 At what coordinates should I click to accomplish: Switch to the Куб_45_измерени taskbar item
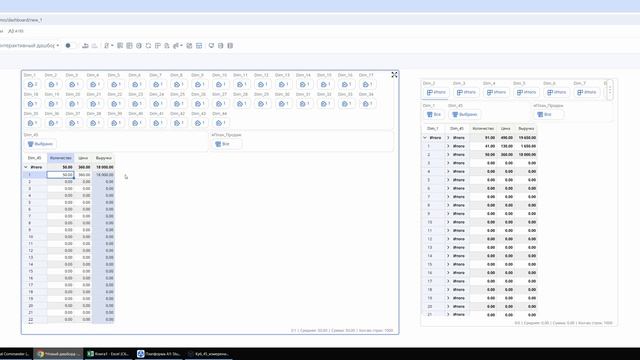pos(209,354)
